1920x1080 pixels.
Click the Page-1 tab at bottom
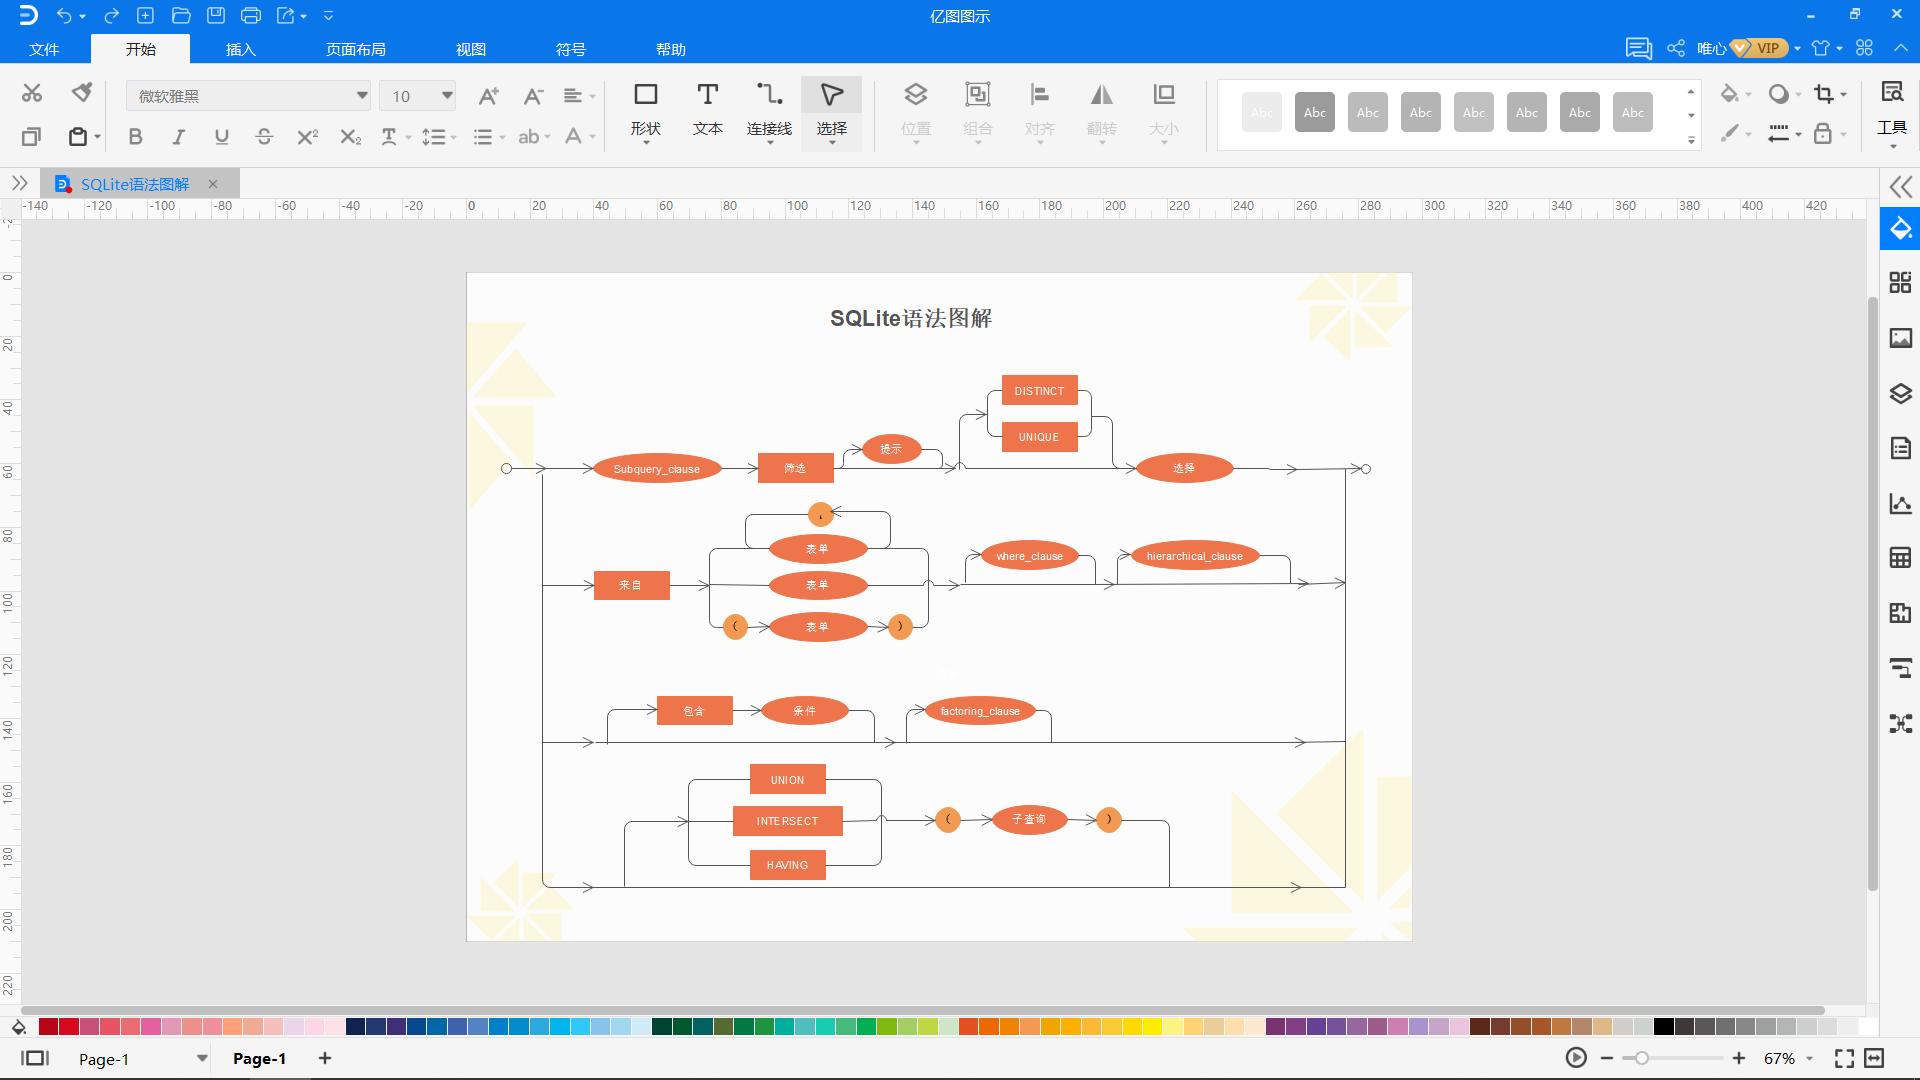point(259,1058)
